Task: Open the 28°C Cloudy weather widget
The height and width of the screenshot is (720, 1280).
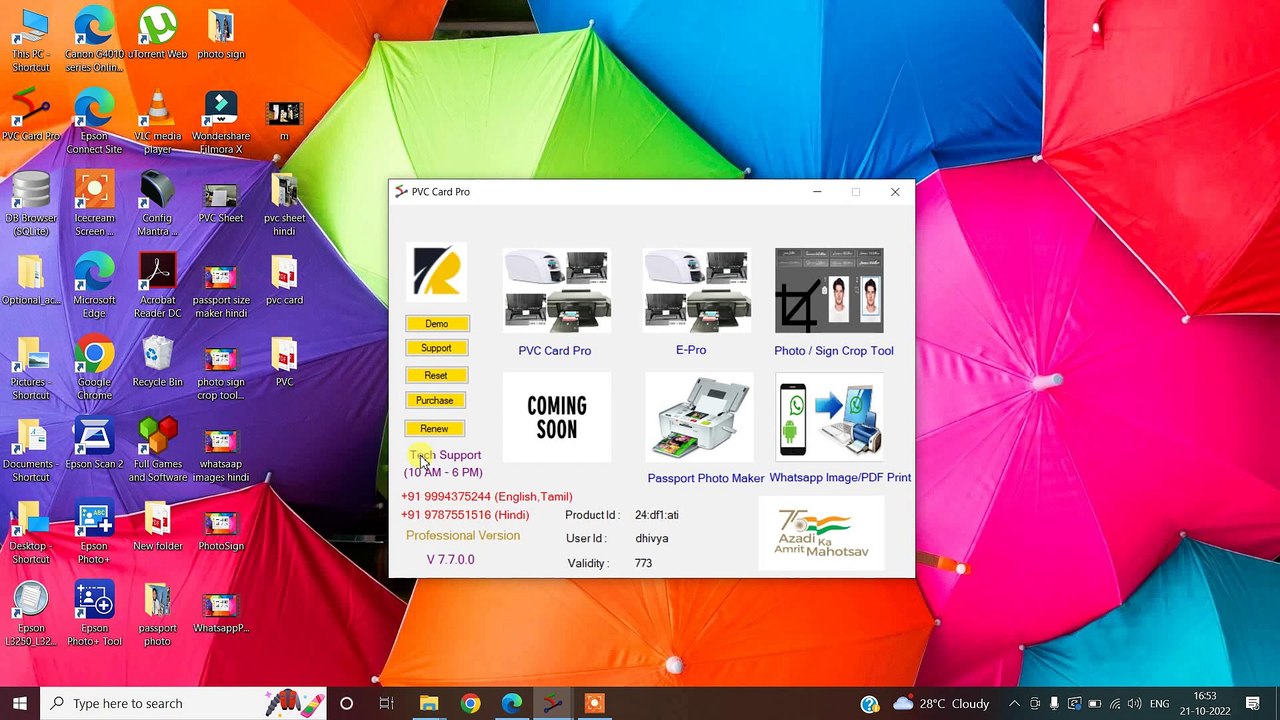Action: [x=941, y=704]
